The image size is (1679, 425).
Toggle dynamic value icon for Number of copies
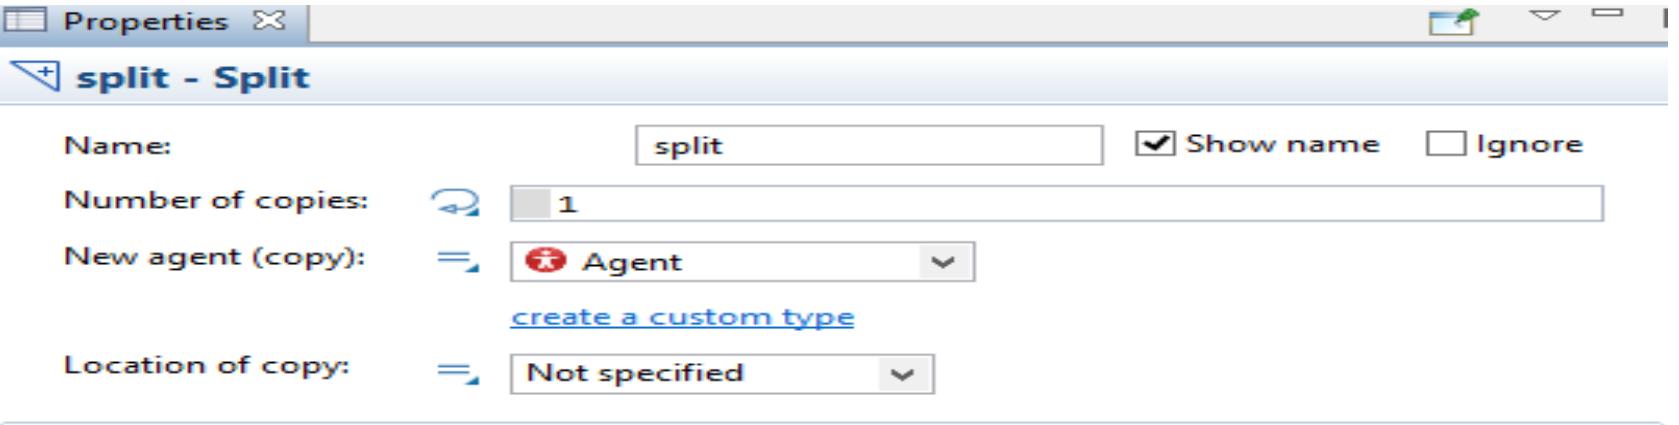(457, 202)
